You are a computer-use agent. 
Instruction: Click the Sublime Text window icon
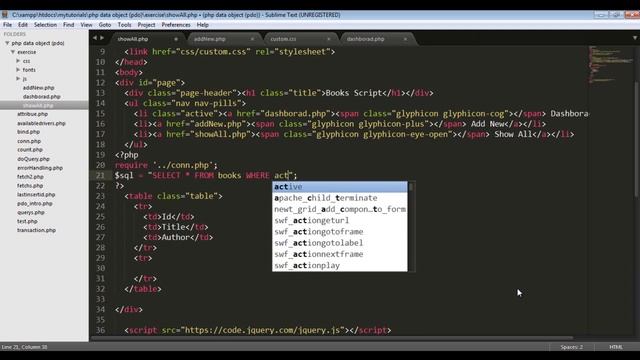coord(4,15)
